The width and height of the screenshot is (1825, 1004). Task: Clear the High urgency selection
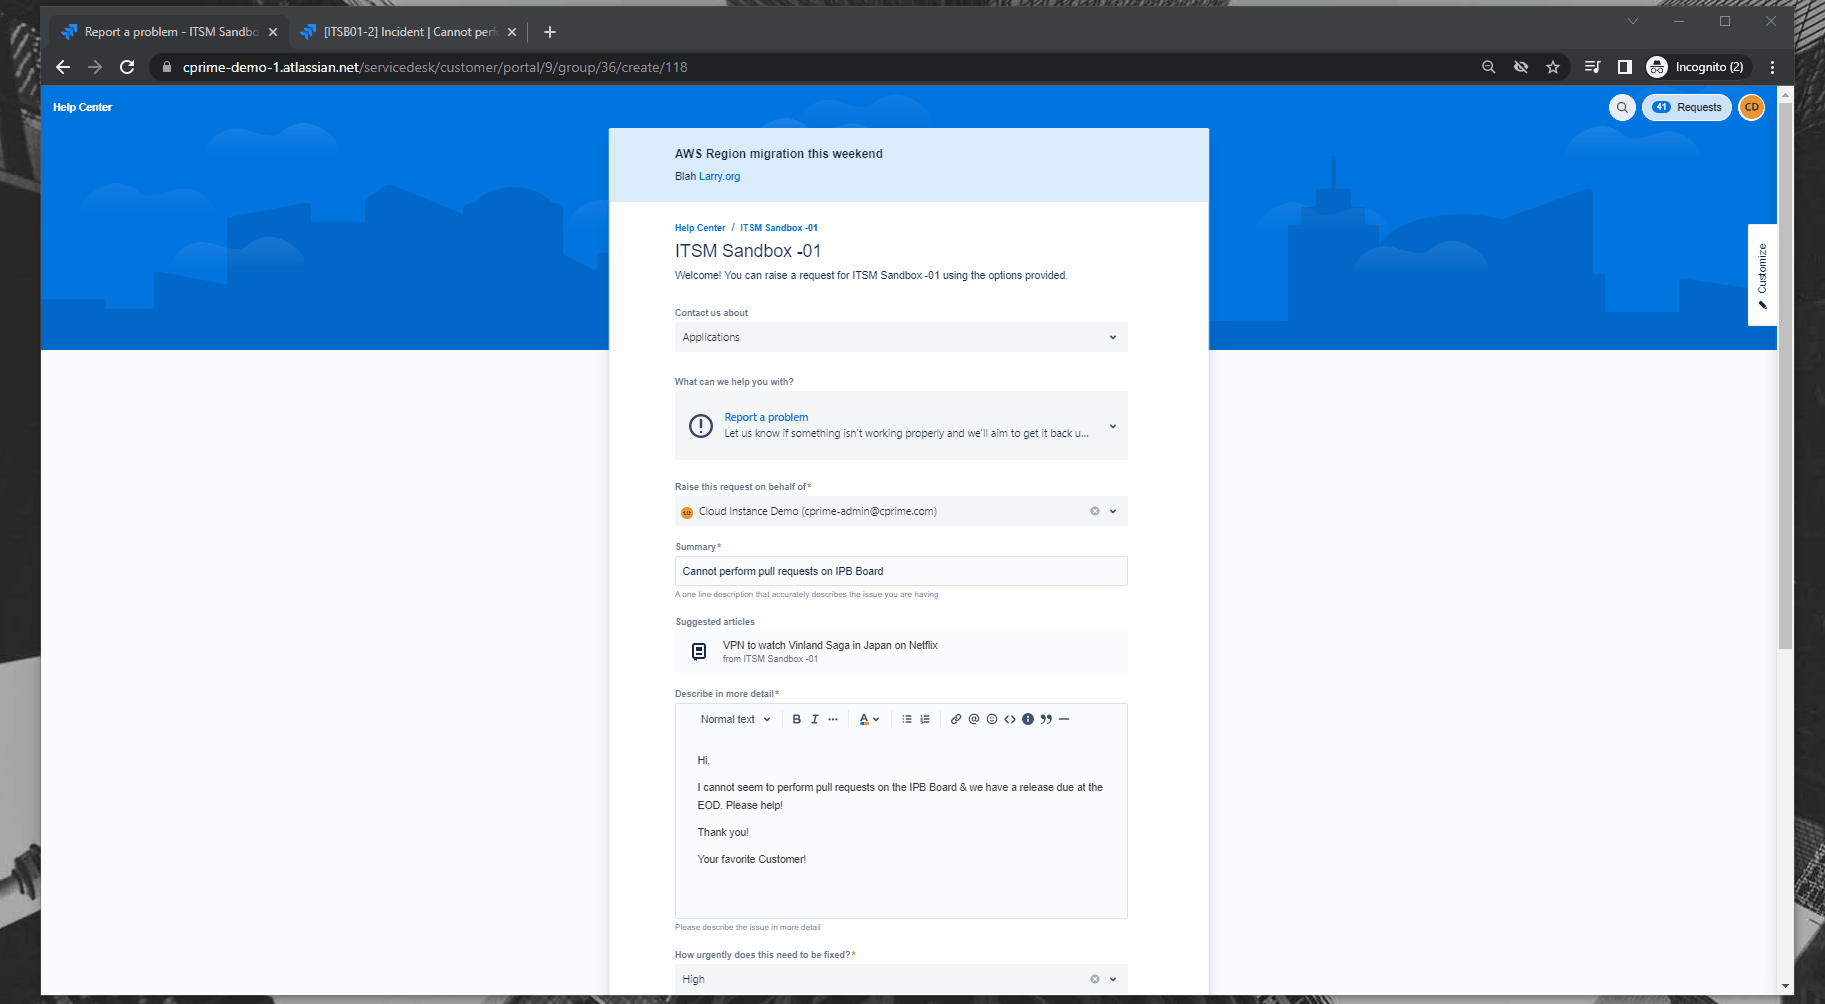click(x=1095, y=979)
